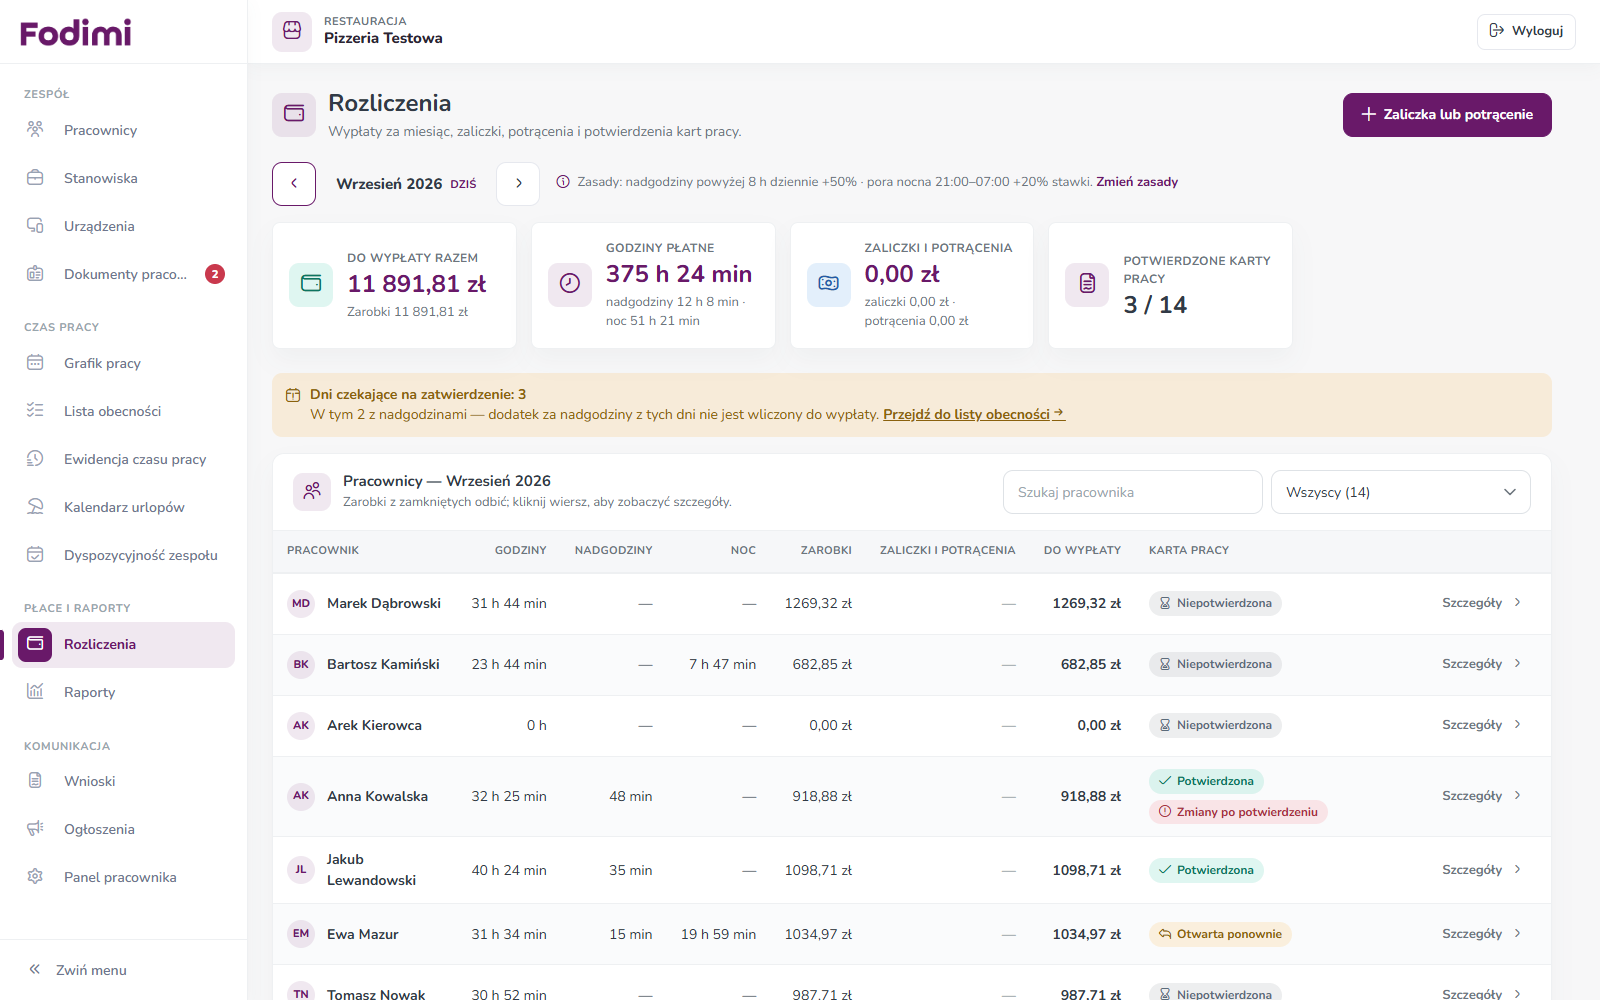This screenshot has width=1600, height=1000.
Task: Click the Do wypłaty razem wallet icon
Action: tap(311, 284)
